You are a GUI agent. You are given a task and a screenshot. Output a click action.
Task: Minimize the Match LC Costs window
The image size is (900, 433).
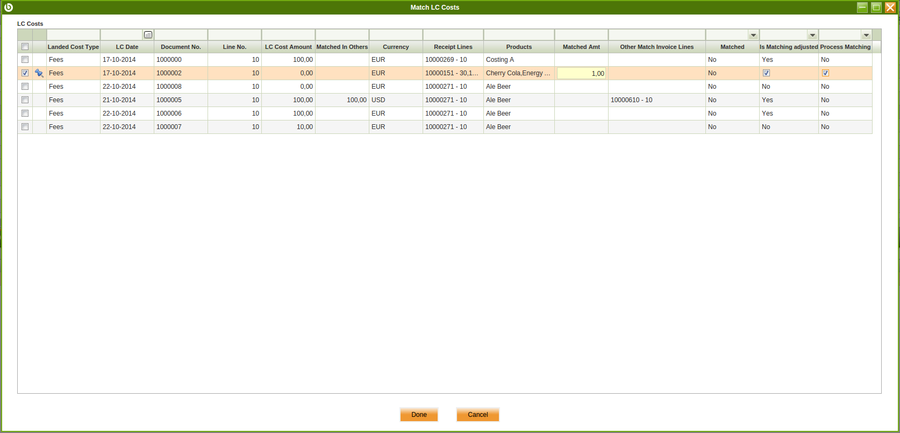[x=862, y=7]
